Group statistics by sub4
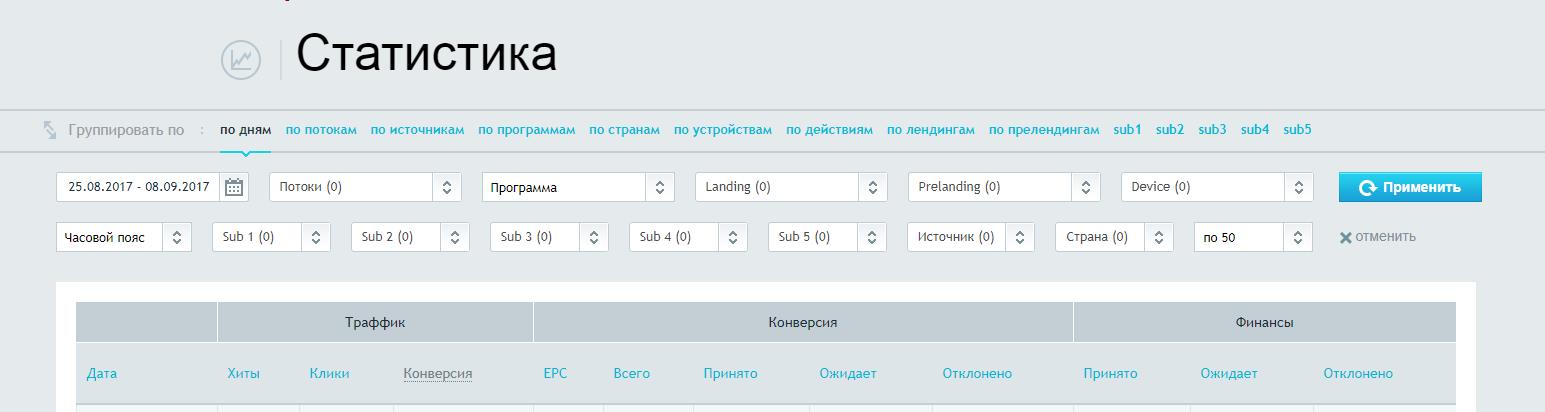Image resolution: width=1545 pixels, height=412 pixels. point(1255,130)
